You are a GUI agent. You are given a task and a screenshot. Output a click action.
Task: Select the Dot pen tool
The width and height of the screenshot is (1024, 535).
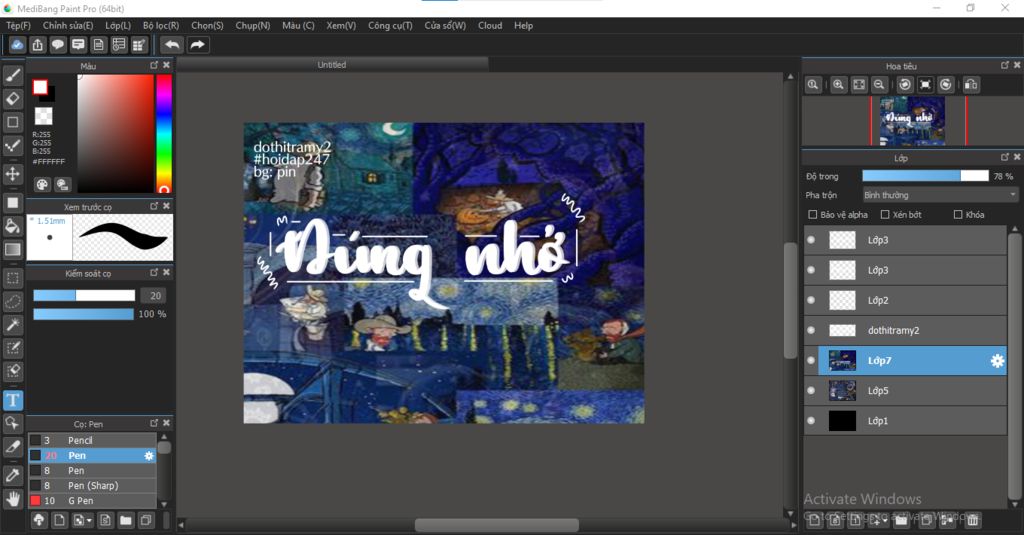pos(12,146)
